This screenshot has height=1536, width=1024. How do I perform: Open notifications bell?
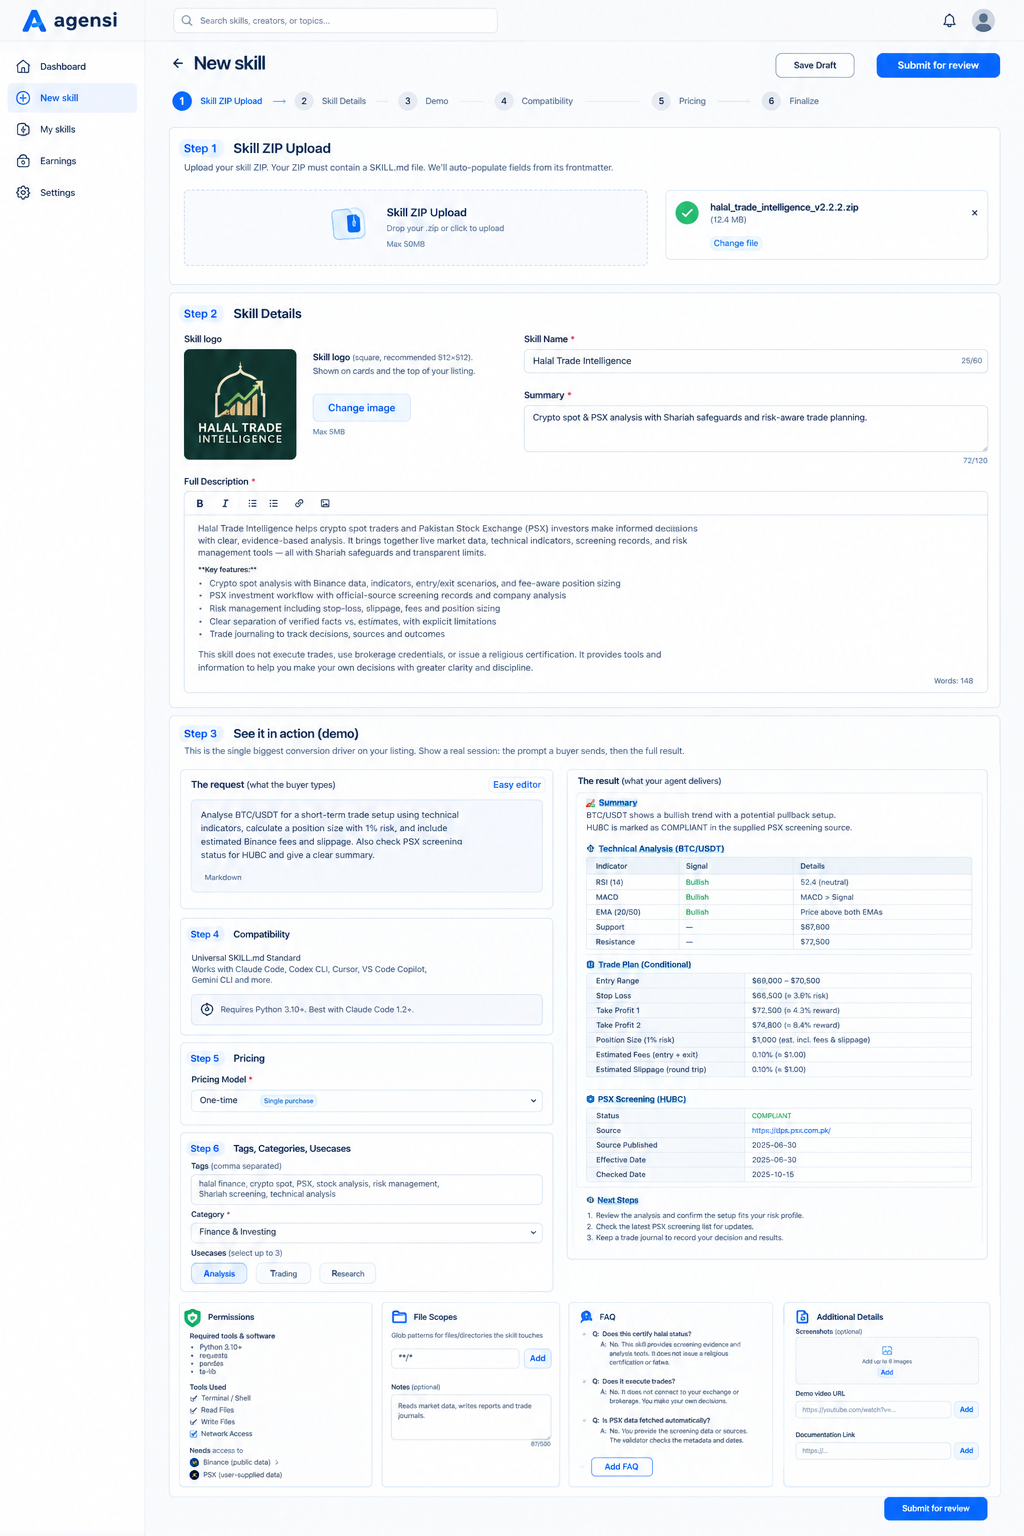pyautogui.click(x=949, y=20)
